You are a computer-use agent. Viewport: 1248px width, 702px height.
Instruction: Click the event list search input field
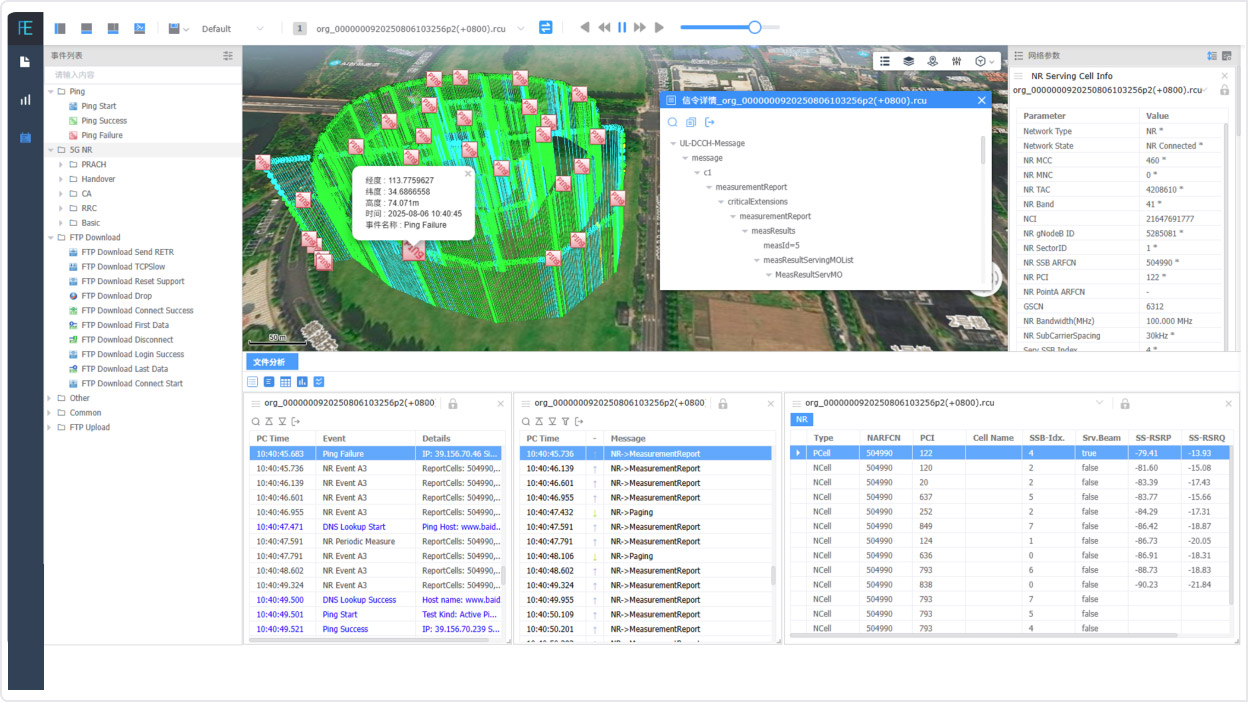click(140, 75)
